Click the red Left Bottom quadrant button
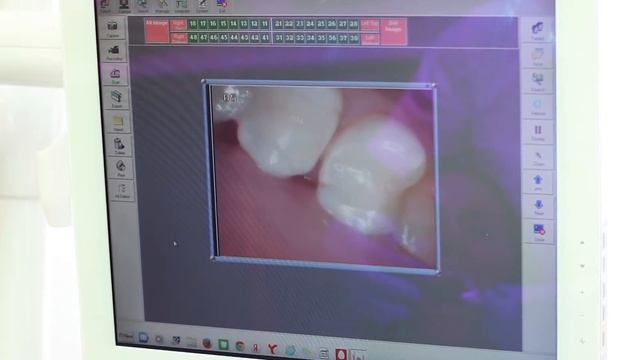The height and width of the screenshot is (360, 640). [x=370, y=39]
